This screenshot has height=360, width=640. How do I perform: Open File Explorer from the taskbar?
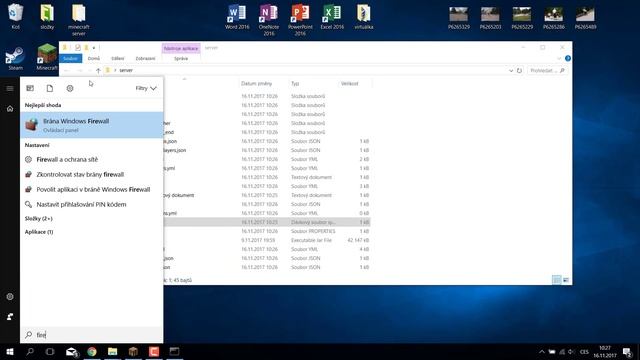pyautogui.click(x=112, y=352)
